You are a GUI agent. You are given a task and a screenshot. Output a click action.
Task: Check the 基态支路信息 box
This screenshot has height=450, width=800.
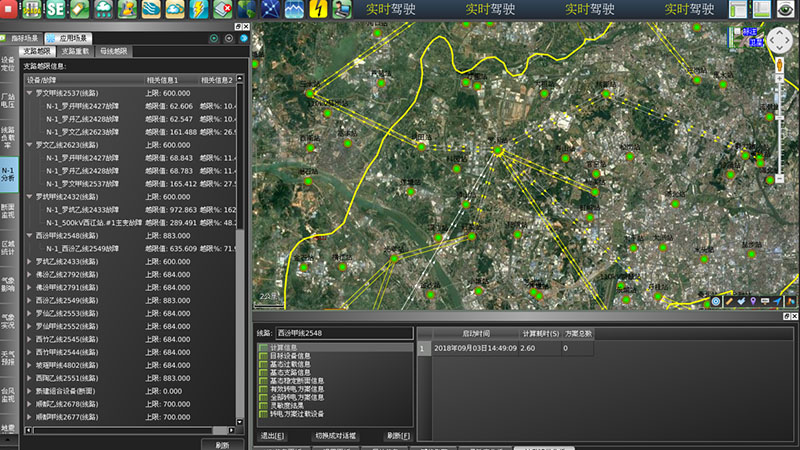264,372
